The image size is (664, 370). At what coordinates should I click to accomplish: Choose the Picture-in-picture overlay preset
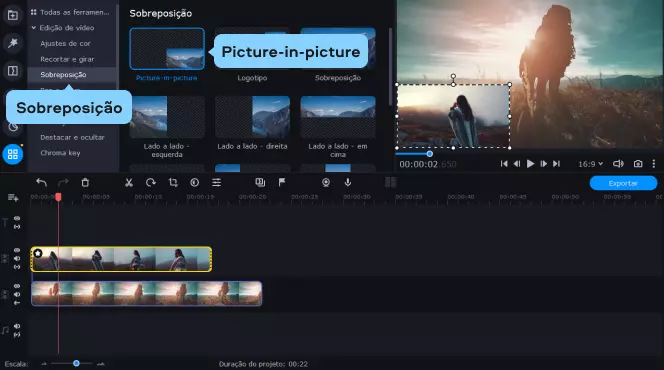click(x=167, y=49)
